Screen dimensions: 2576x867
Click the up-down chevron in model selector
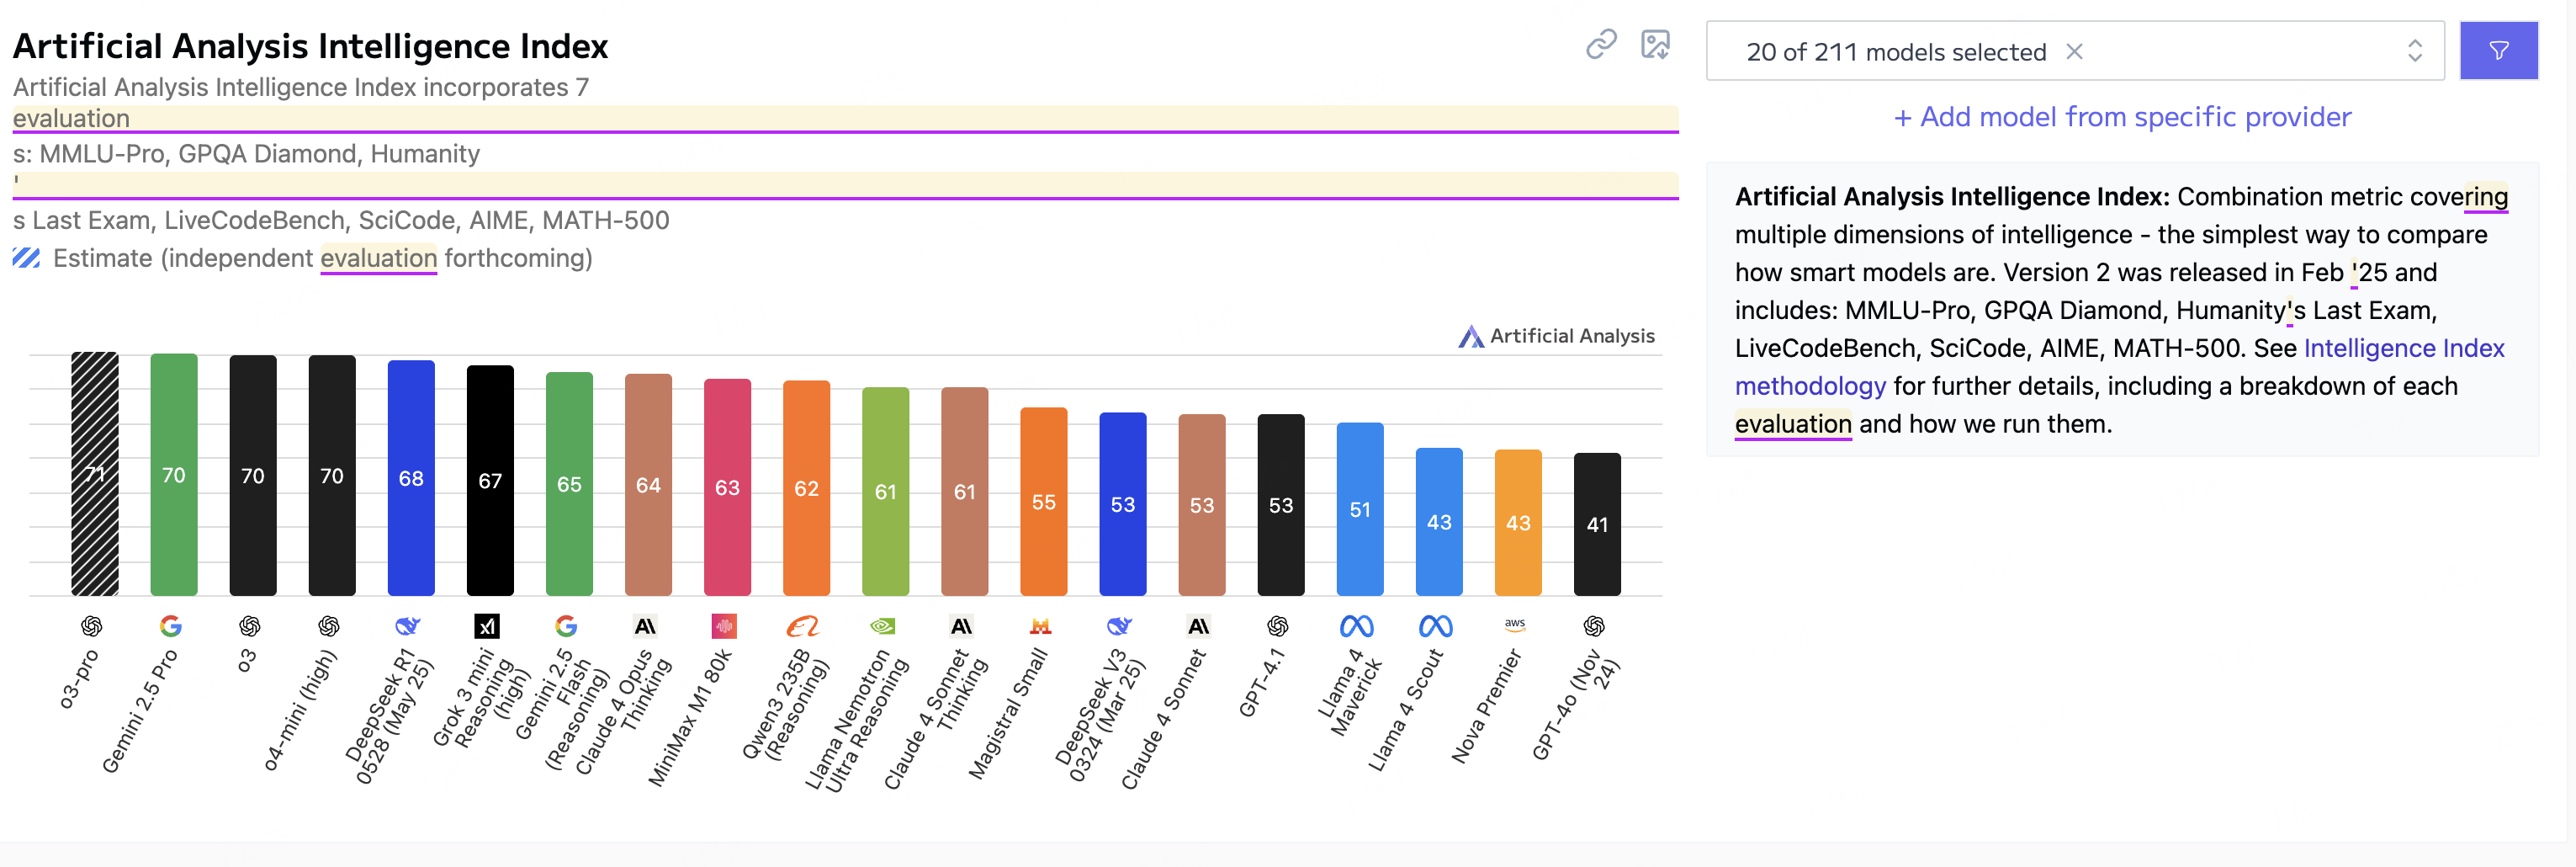2414,51
